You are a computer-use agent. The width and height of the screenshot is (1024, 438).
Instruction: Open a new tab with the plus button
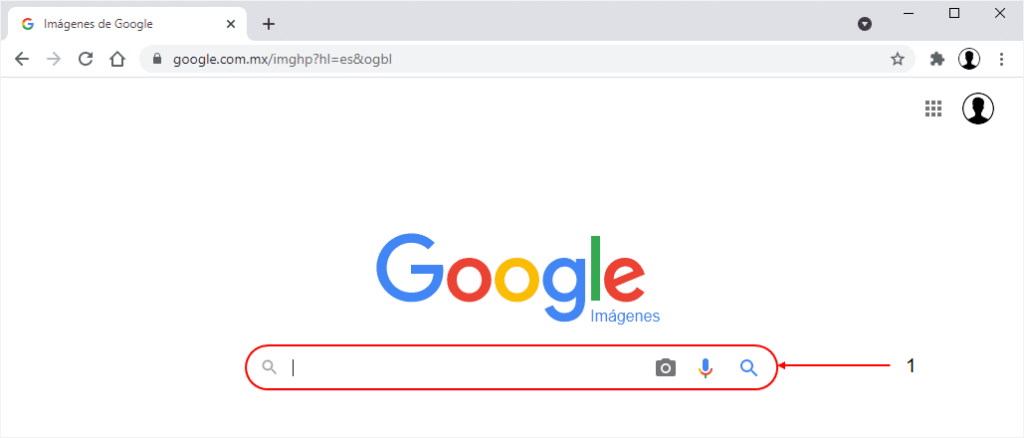click(268, 24)
